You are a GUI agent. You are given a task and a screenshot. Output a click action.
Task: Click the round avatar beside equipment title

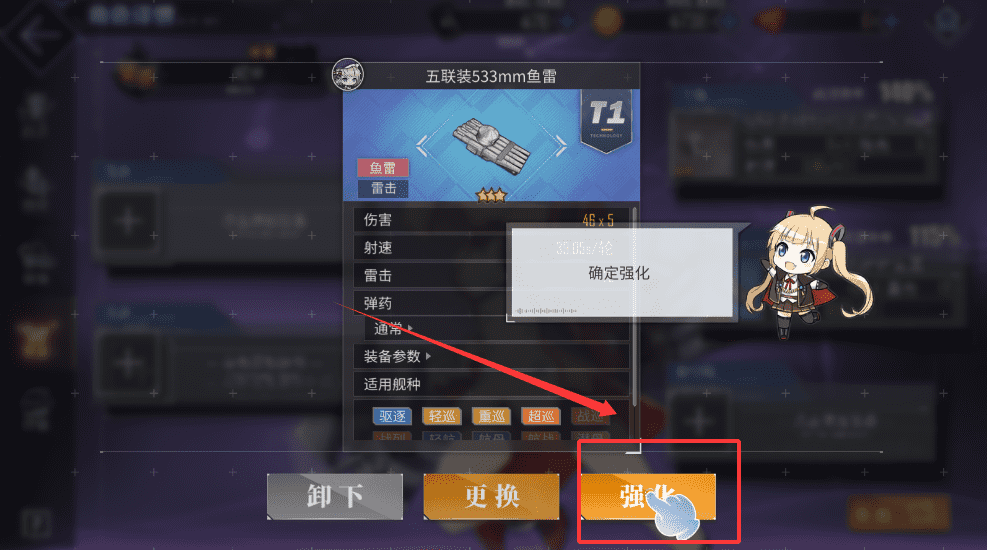(347, 74)
